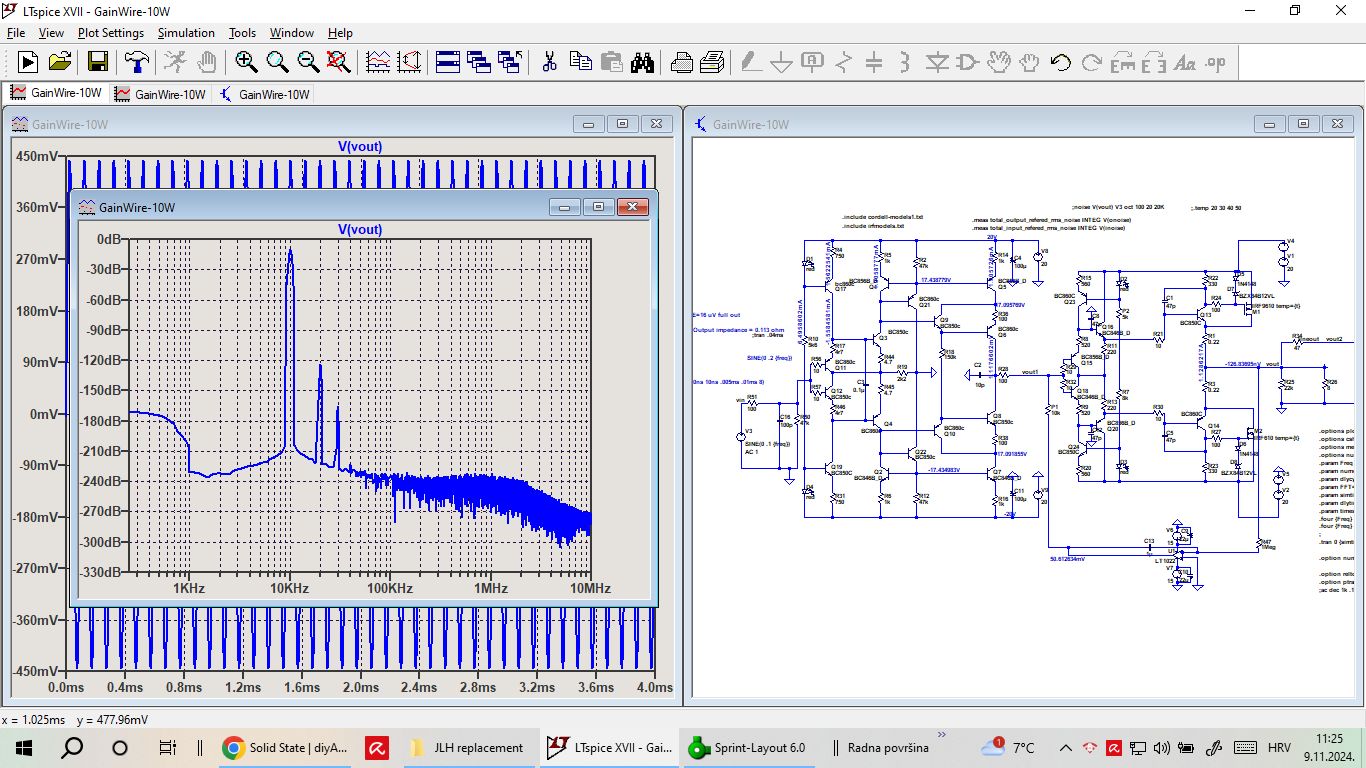Viewport: 1366px width, 768px height.
Task: Select the Diode component tool
Action: 936,62
